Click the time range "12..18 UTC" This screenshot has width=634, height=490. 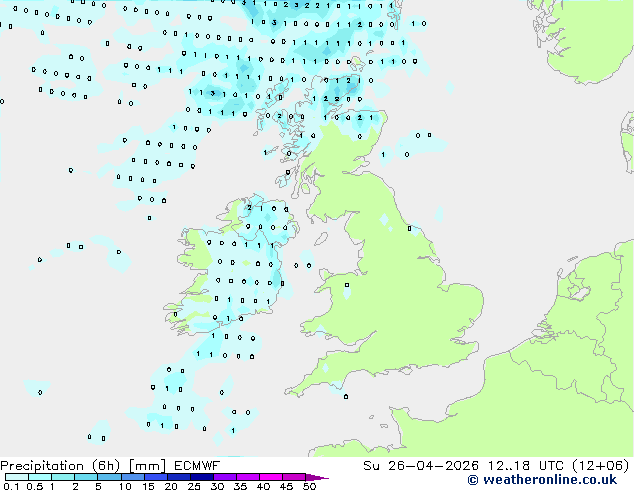(x=526, y=466)
